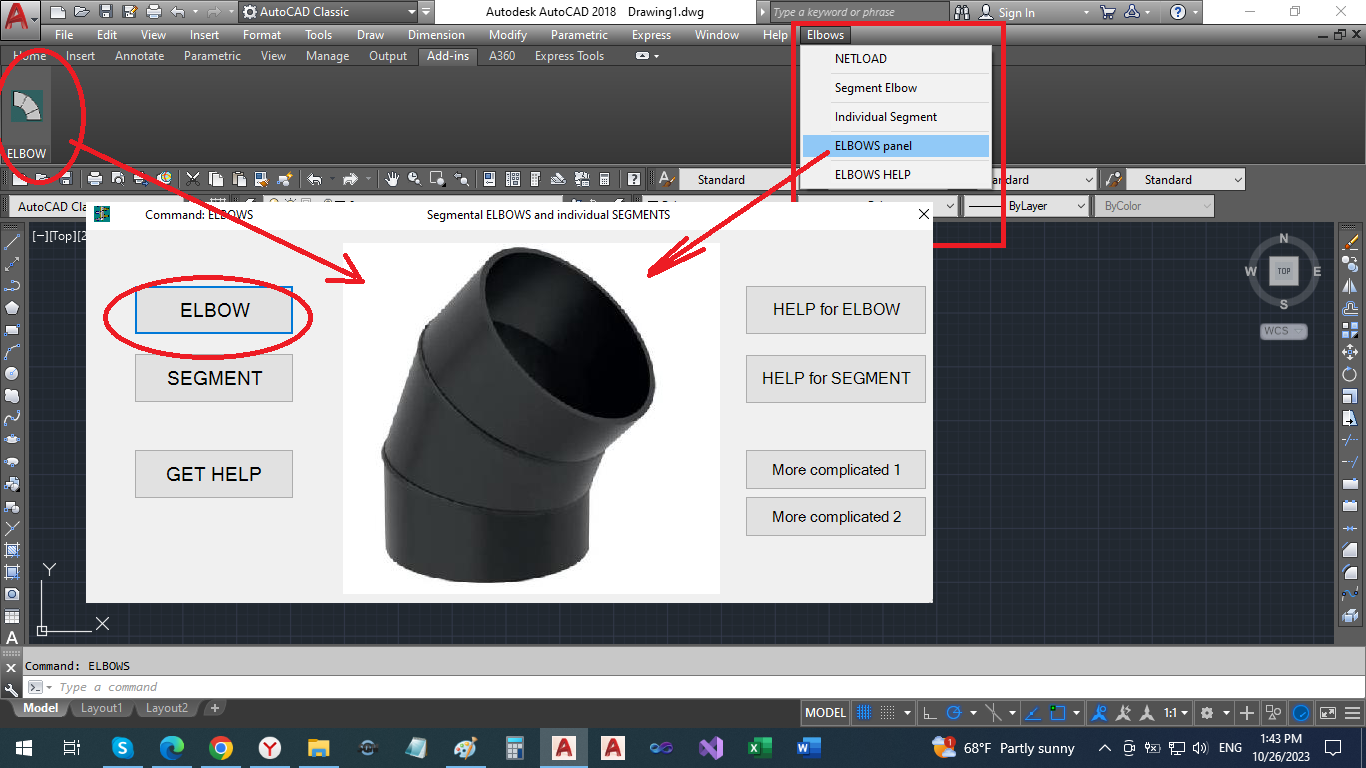Open the 1:1 annotation scale dropdown
Screen dimensions: 1366x768
click(x=1175, y=713)
